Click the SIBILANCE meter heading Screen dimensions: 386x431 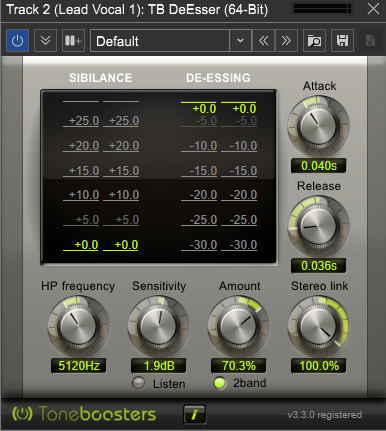(101, 78)
